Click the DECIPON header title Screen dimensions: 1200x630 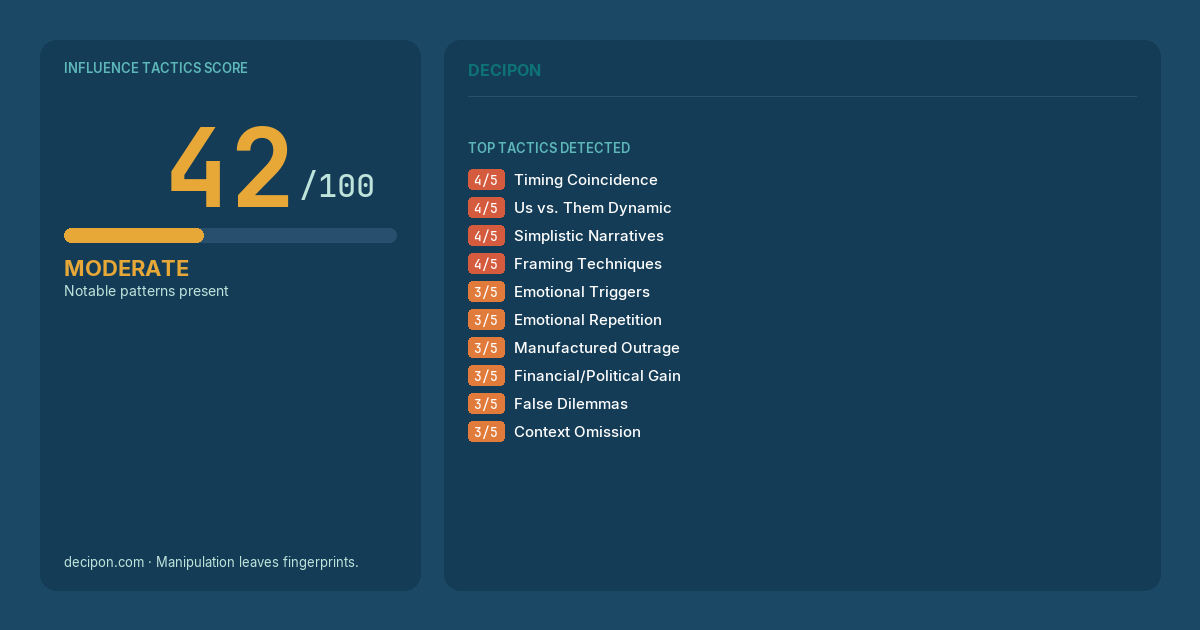click(x=504, y=70)
